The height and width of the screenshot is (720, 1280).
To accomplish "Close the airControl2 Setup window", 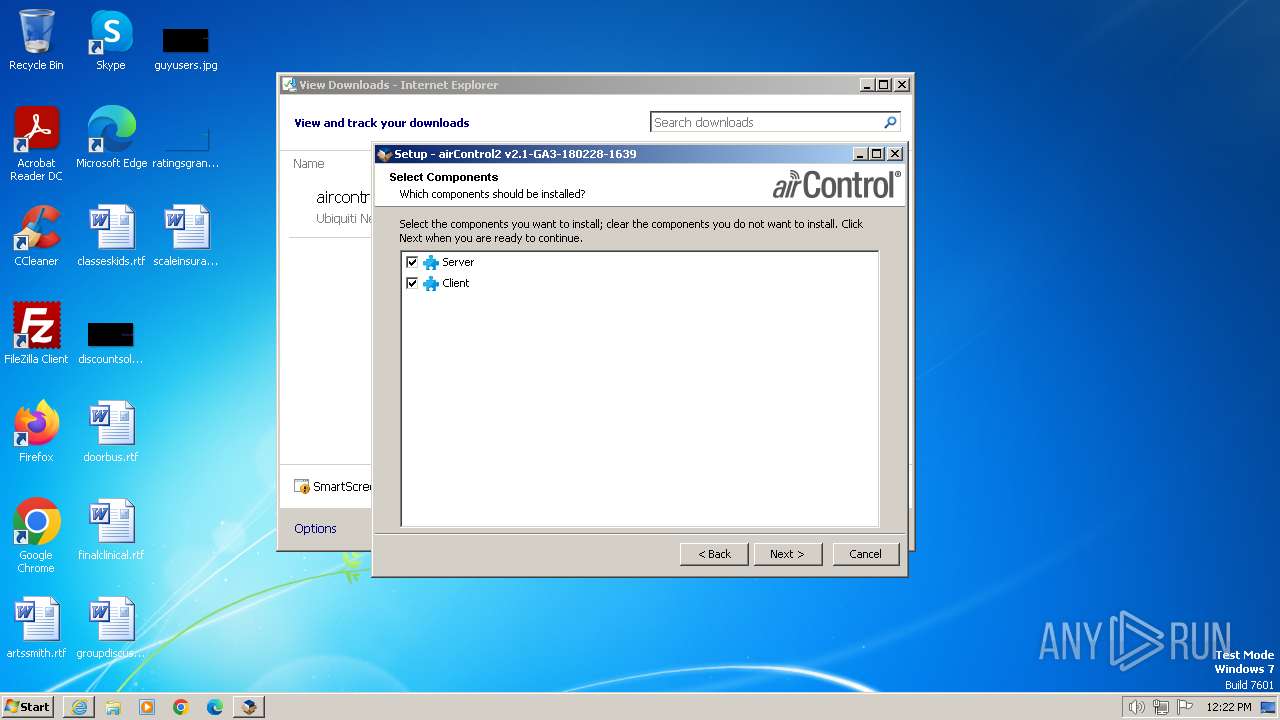I will [895, 154].
